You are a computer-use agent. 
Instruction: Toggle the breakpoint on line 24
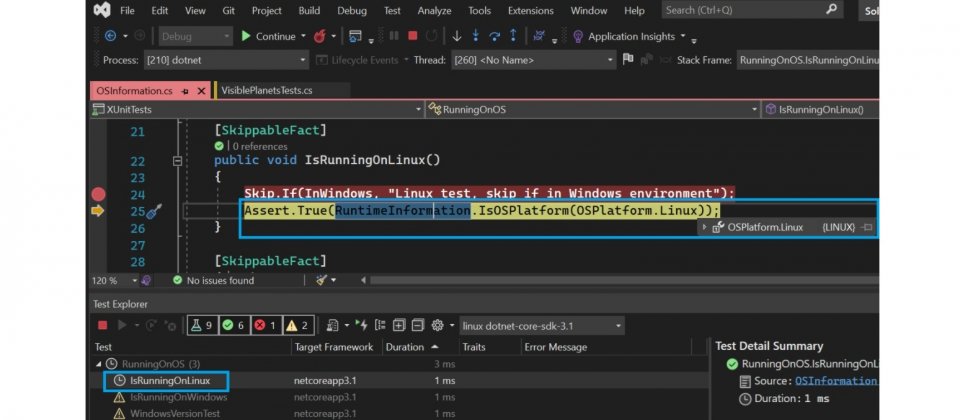98,194
